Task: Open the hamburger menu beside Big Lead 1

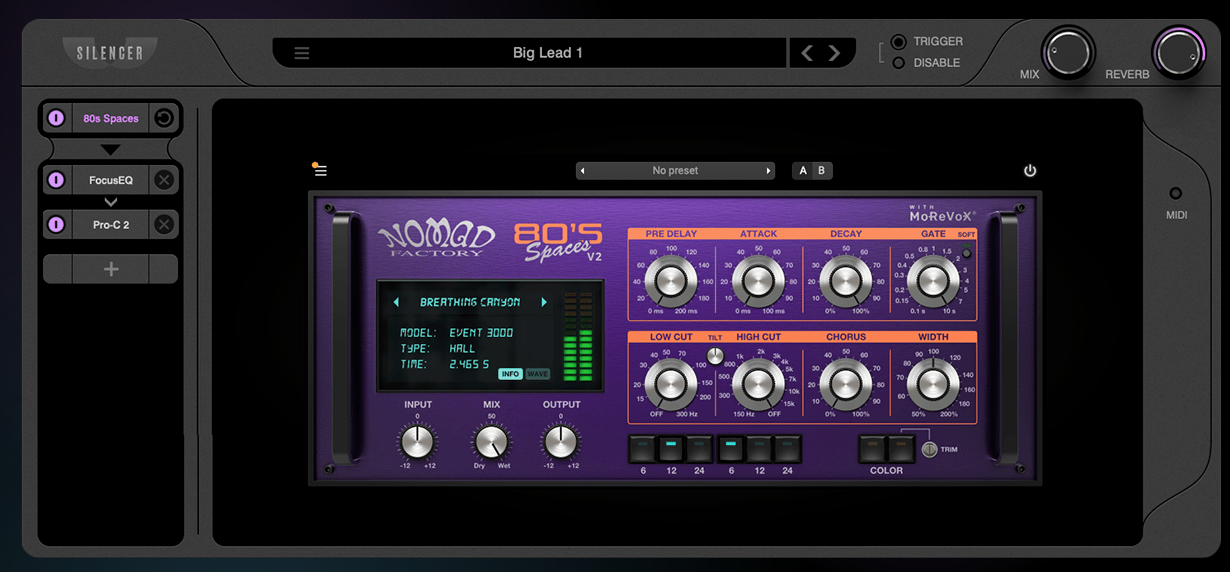Action: [301, 54]
